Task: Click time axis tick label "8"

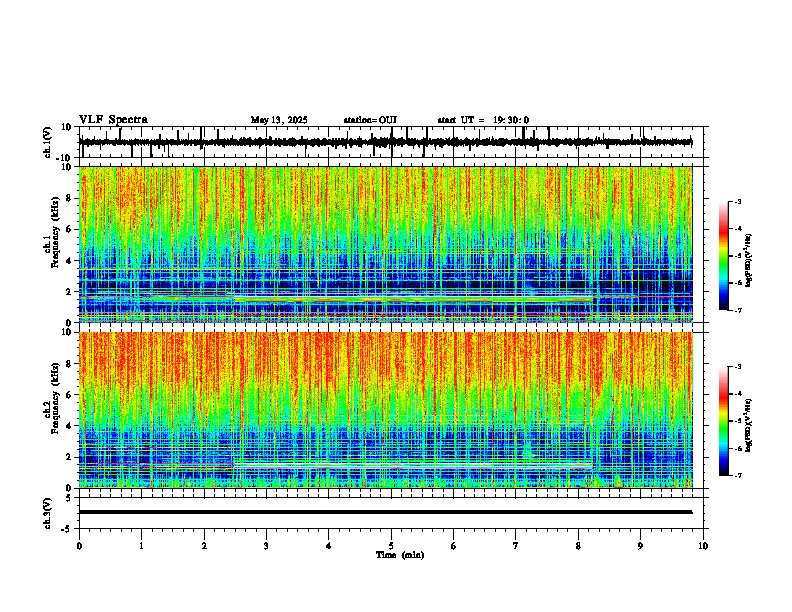Action: tap(578, 546)
